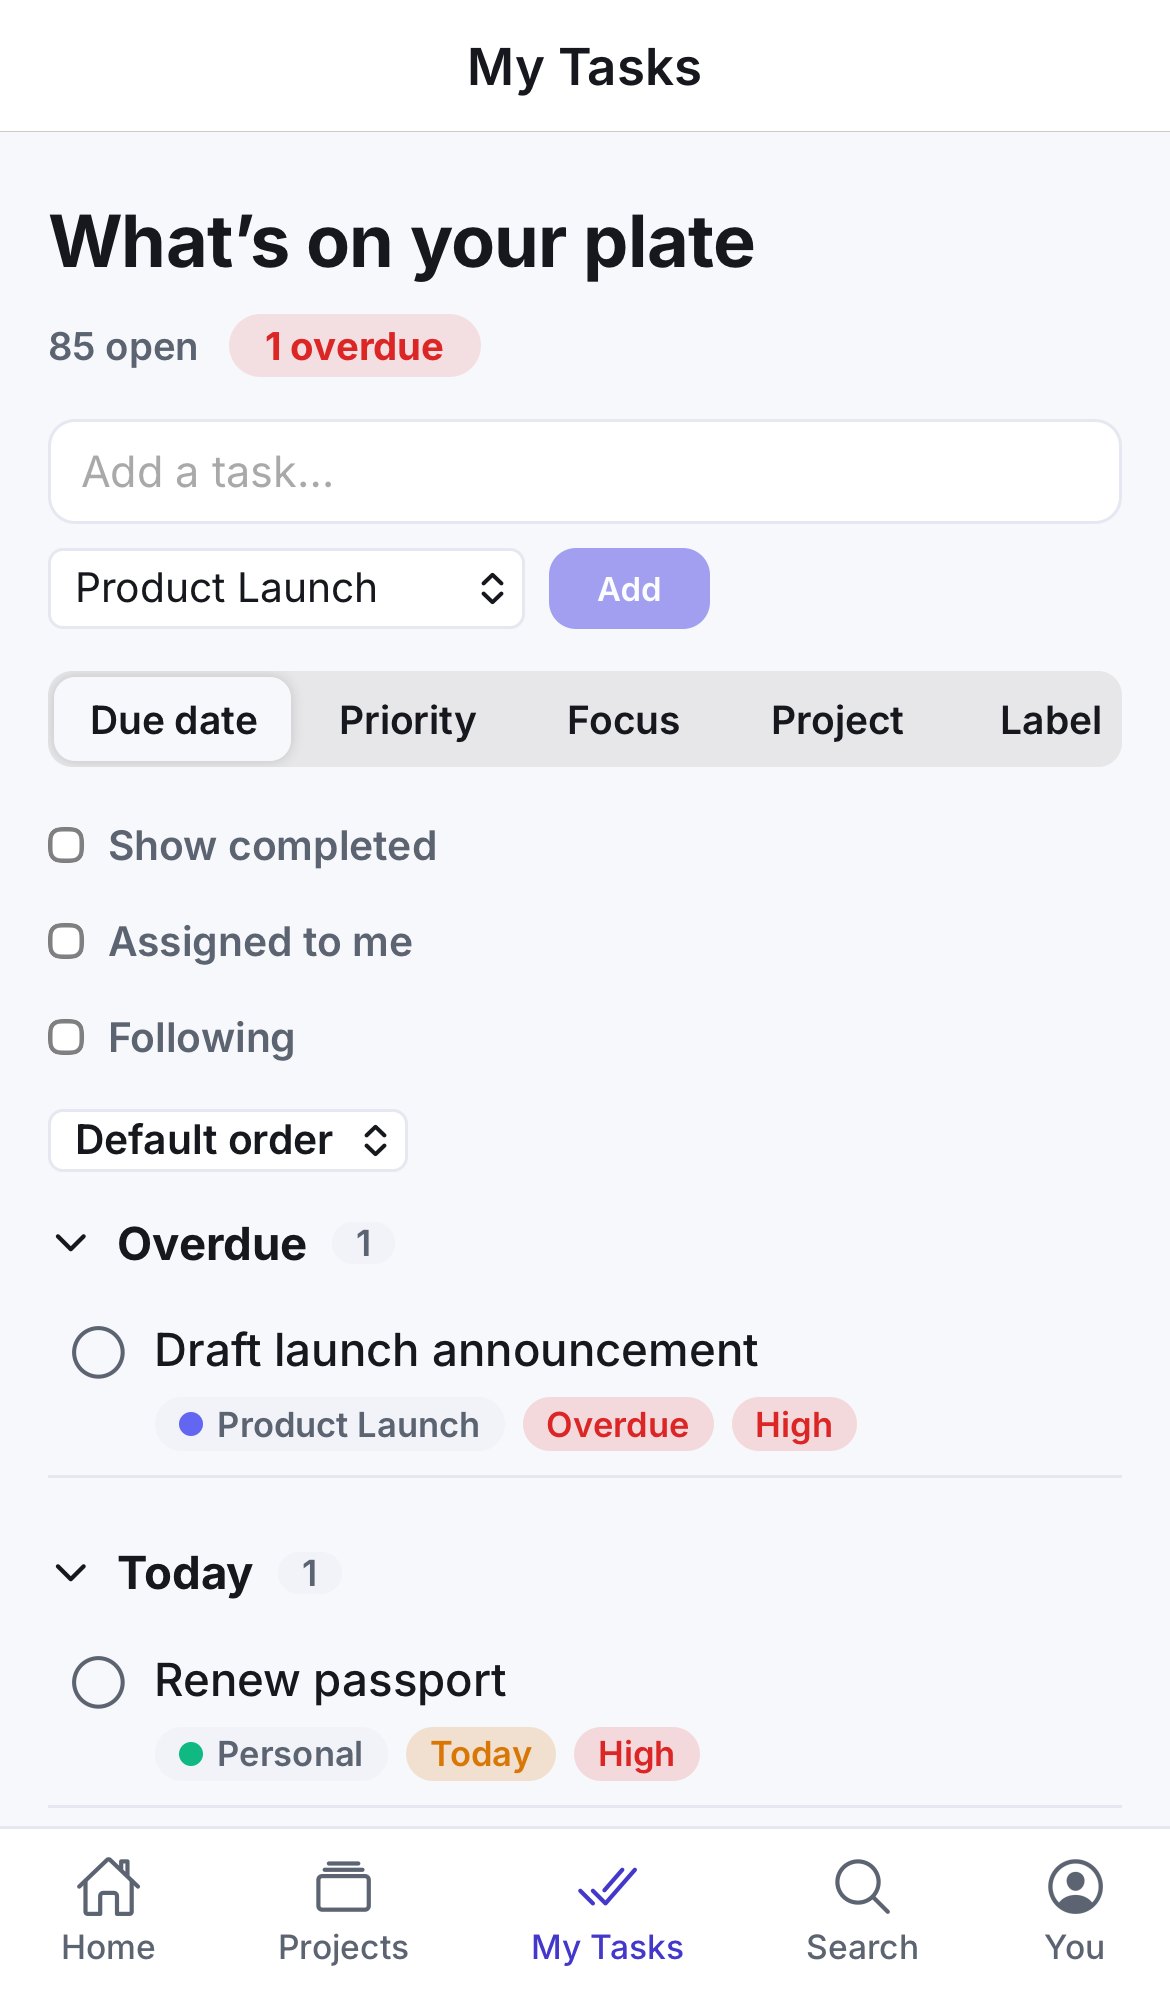Select the Focus grouping tab
1170x1992 pixels.
[623, 720]
